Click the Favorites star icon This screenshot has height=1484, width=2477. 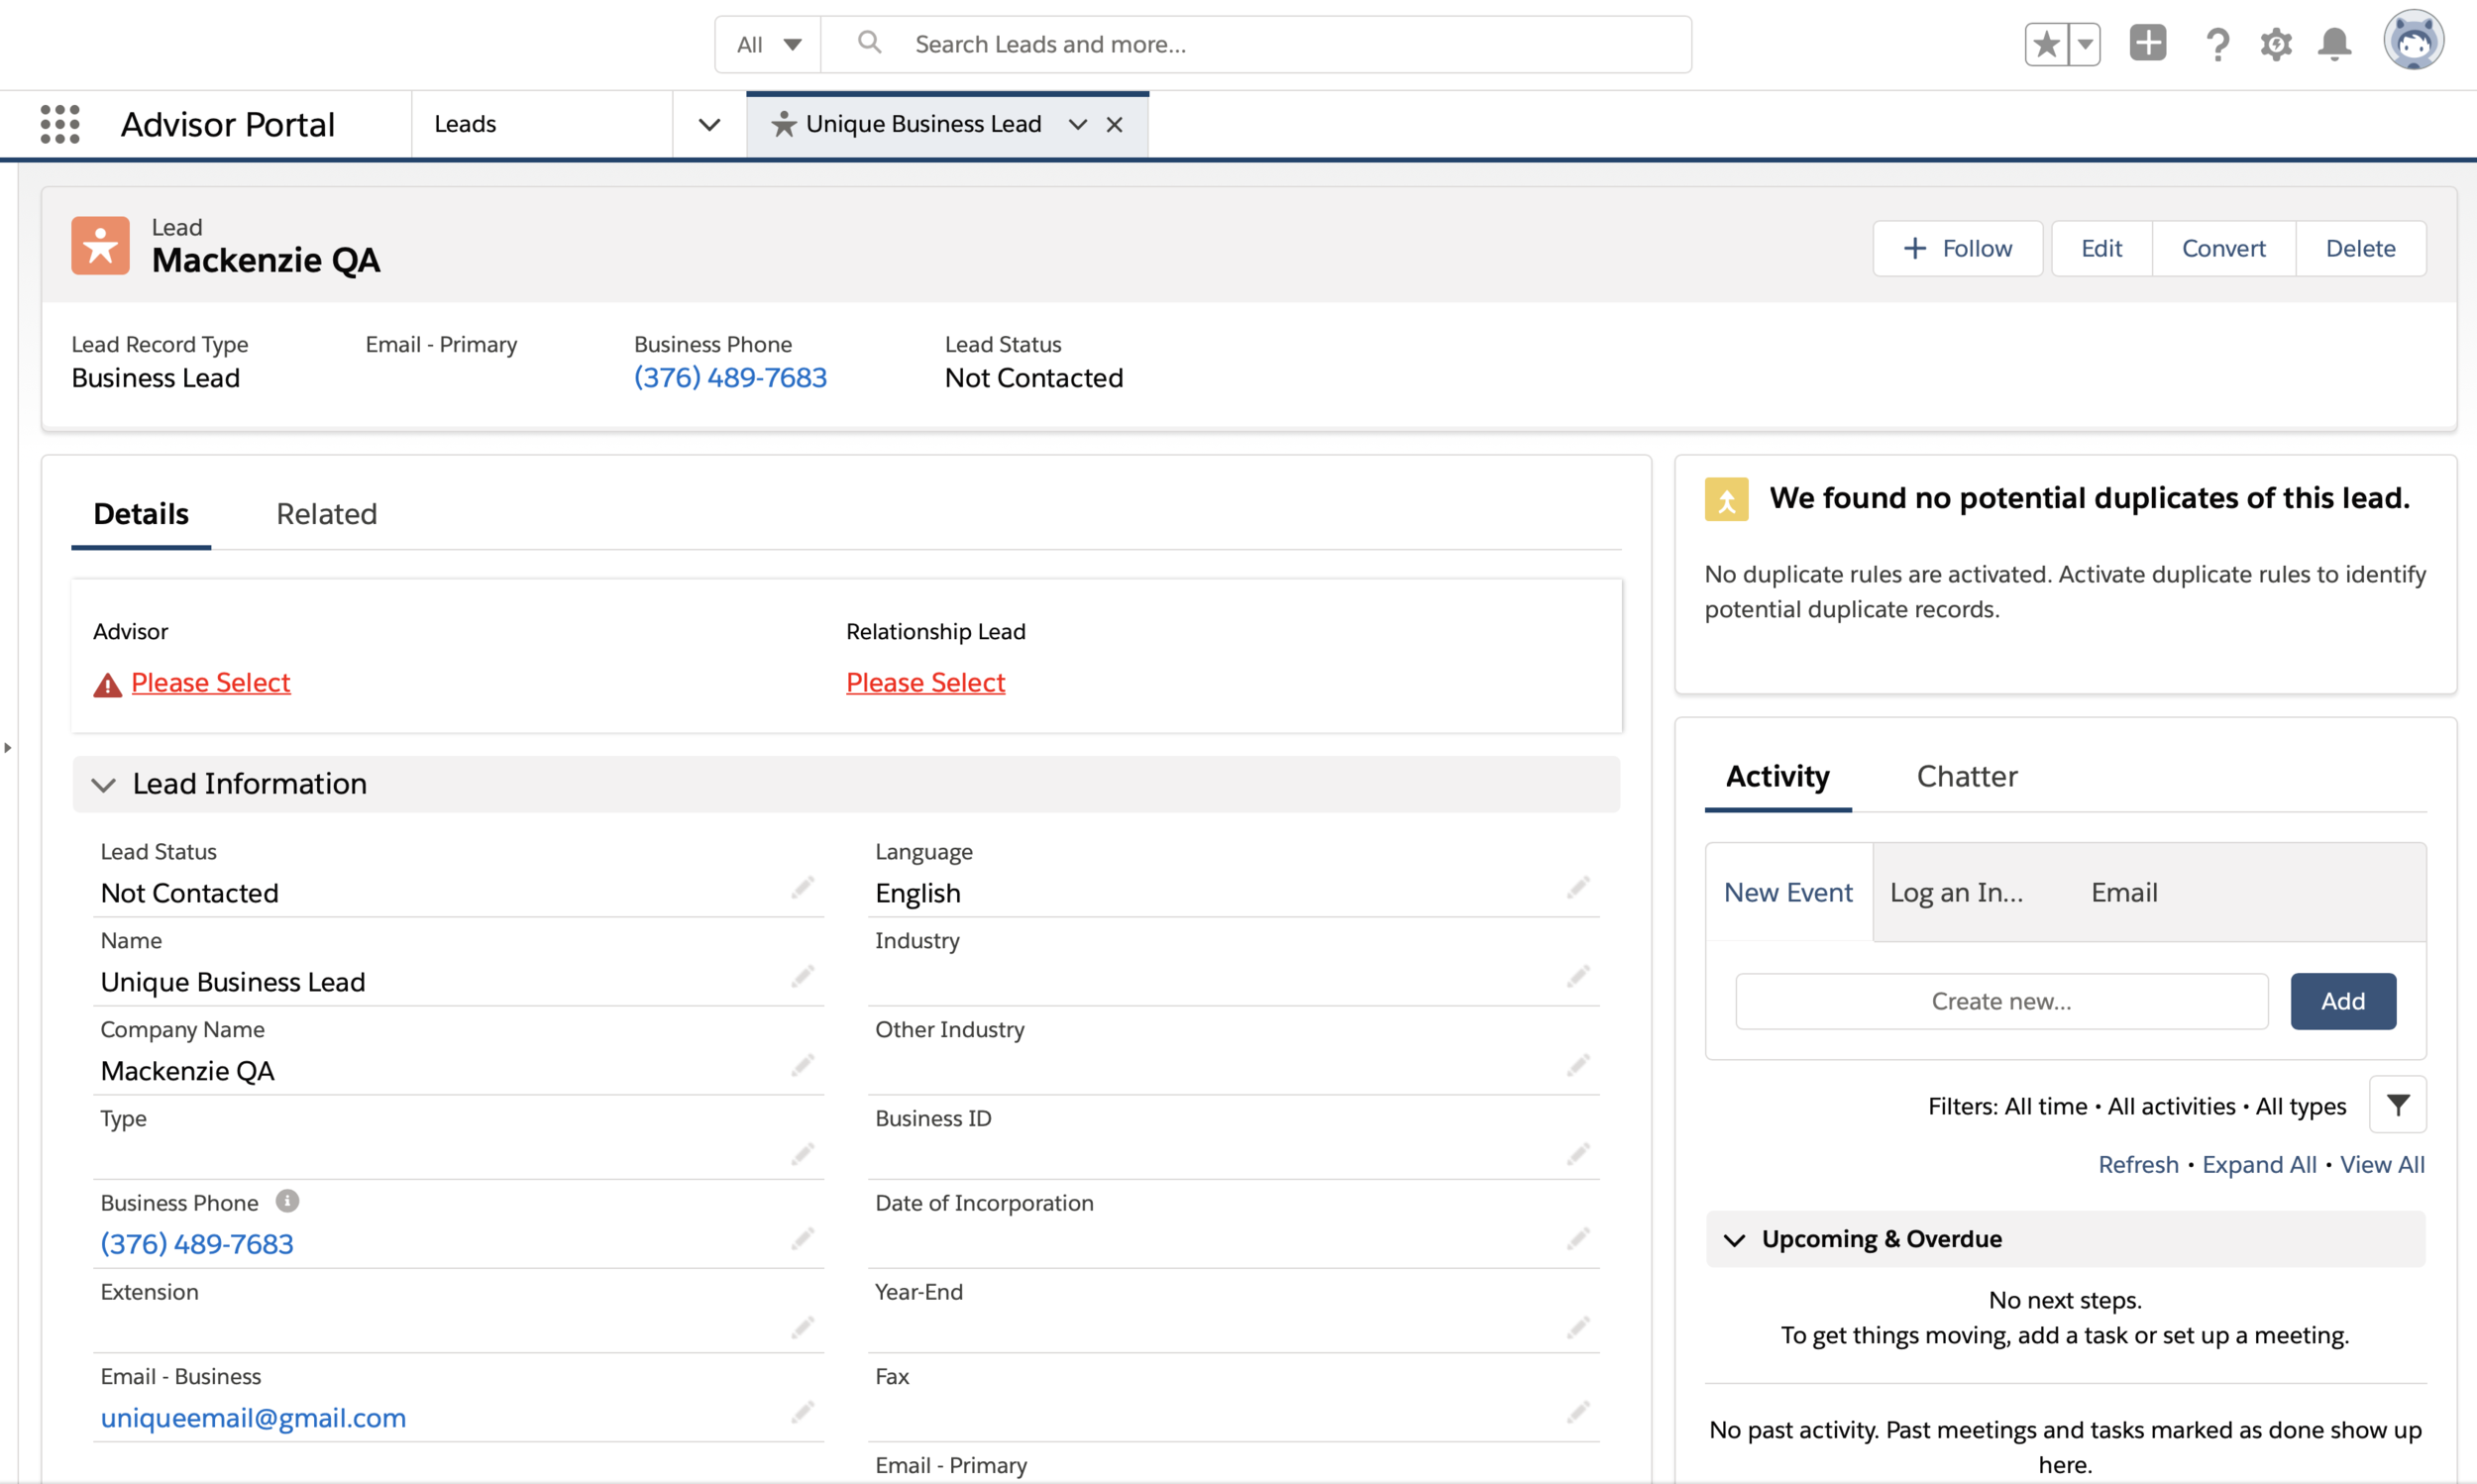(2046, 44)
